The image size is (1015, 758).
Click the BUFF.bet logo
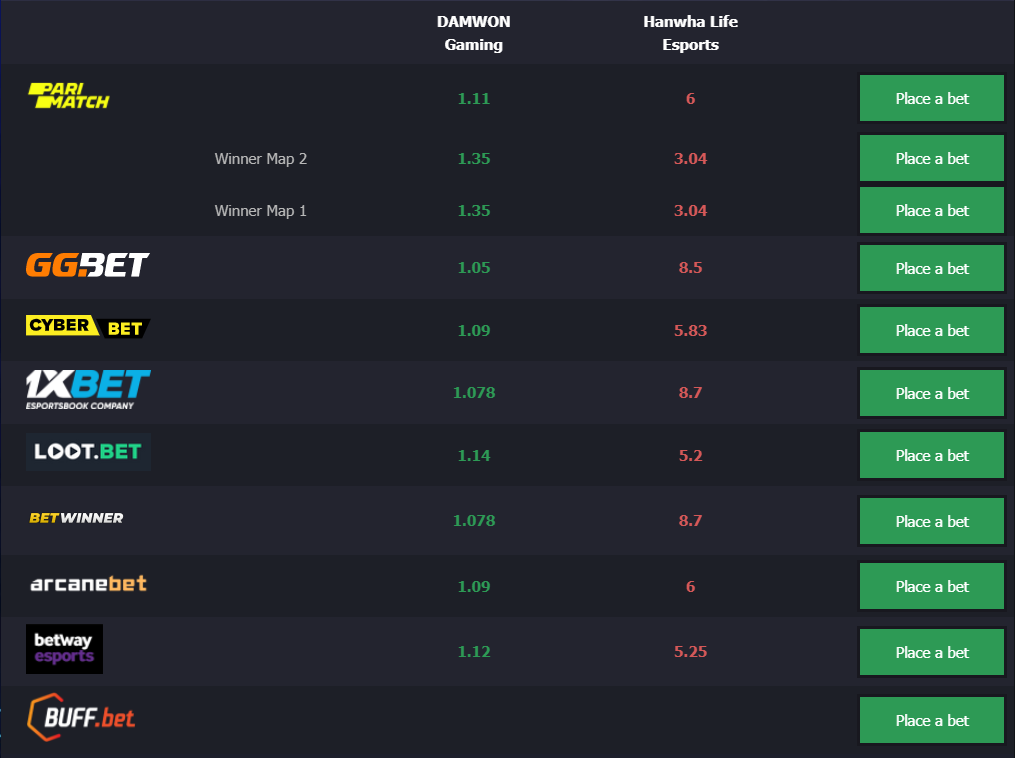82,717
